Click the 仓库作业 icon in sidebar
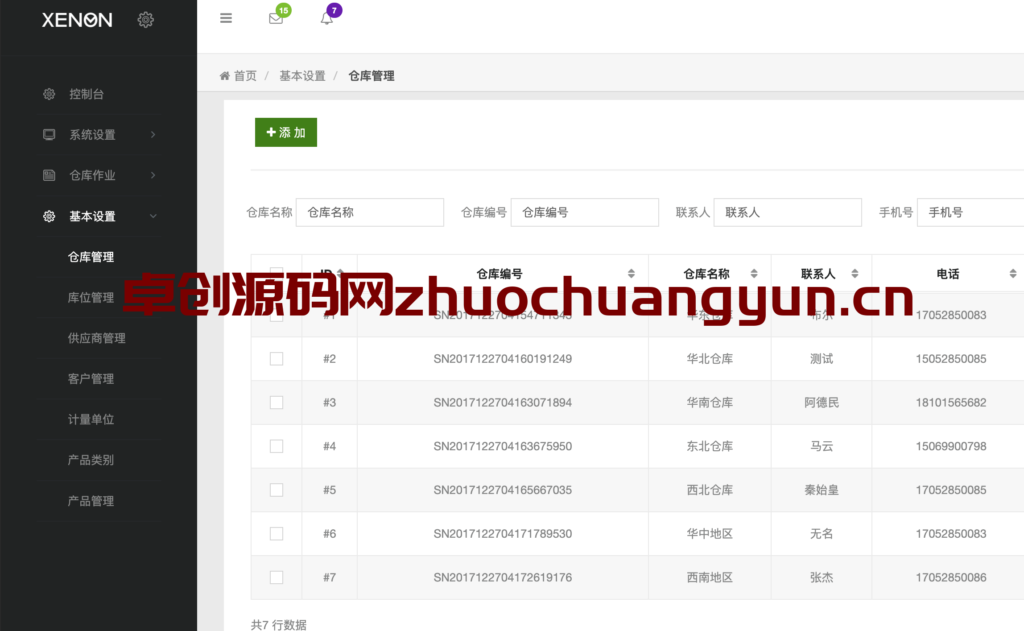1024x631 pixels. (49, 175)
